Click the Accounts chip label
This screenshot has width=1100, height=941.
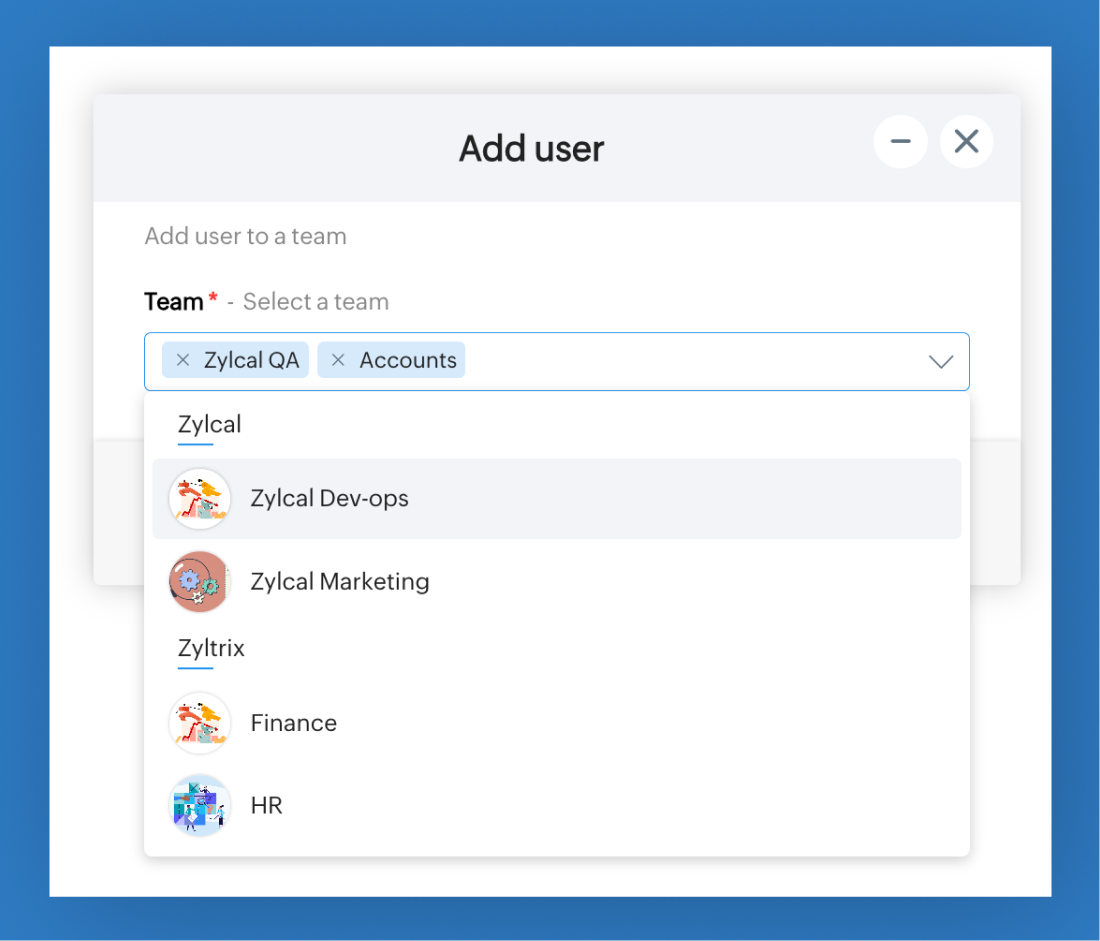[x=408, y=361]
